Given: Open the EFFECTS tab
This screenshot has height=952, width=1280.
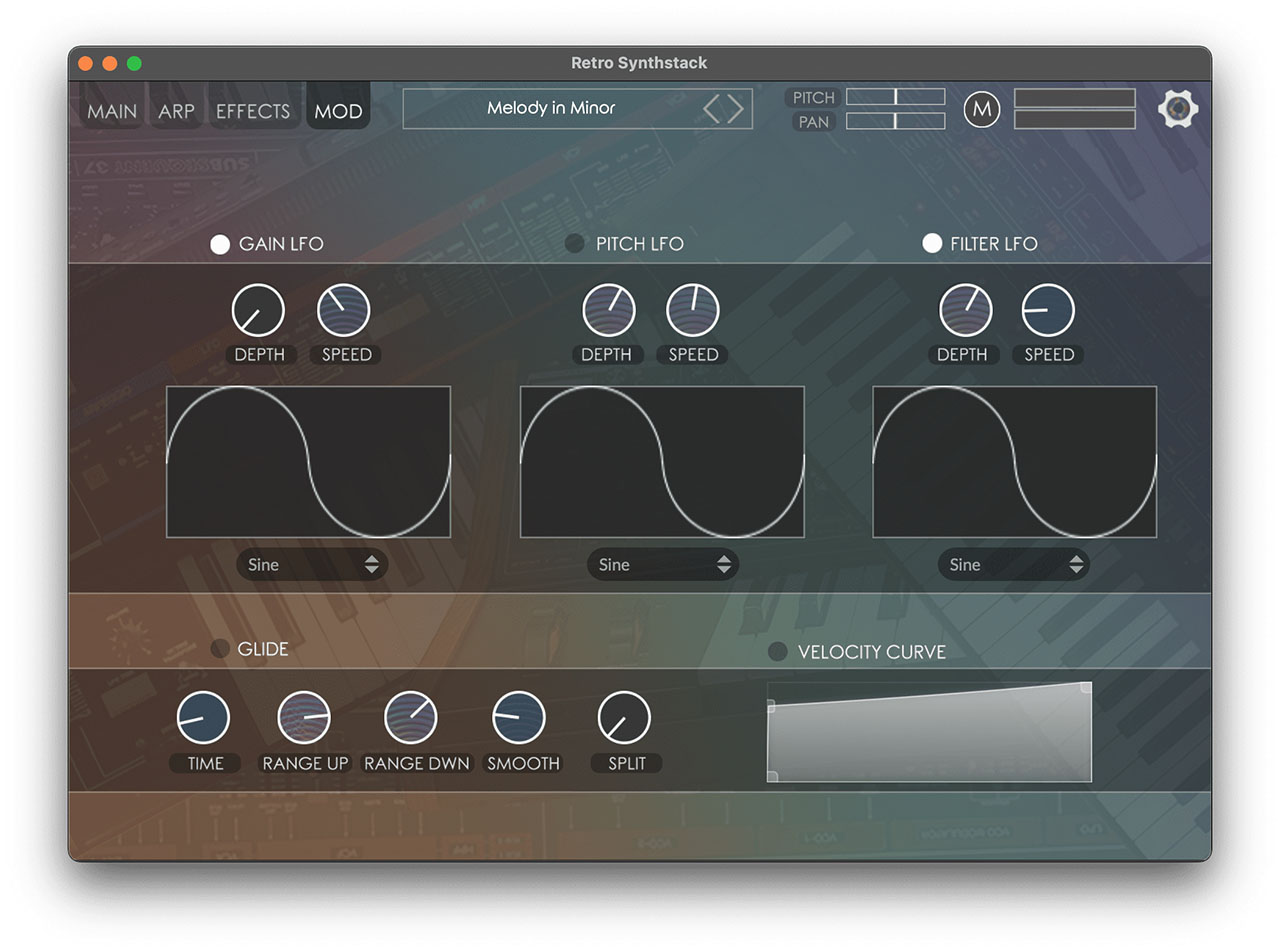Looking at the screenshot, I should pos(252,111).
